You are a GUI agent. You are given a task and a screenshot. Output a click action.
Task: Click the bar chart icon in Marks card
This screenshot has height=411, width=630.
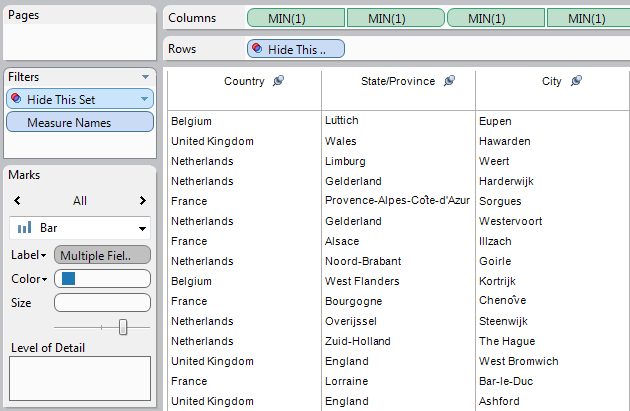click(x=24, y=228)
